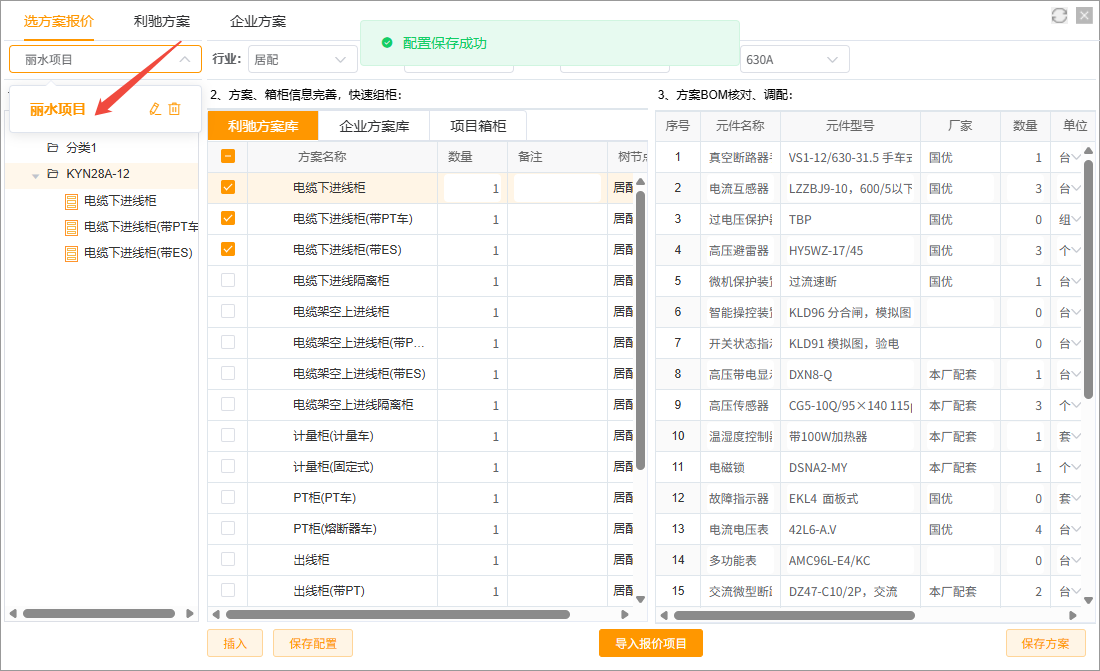Click the tree panel horizontal scrollbar thumb
This screenshot has width=1100, height=671.
pyautogui.click(x=99, y=613)
